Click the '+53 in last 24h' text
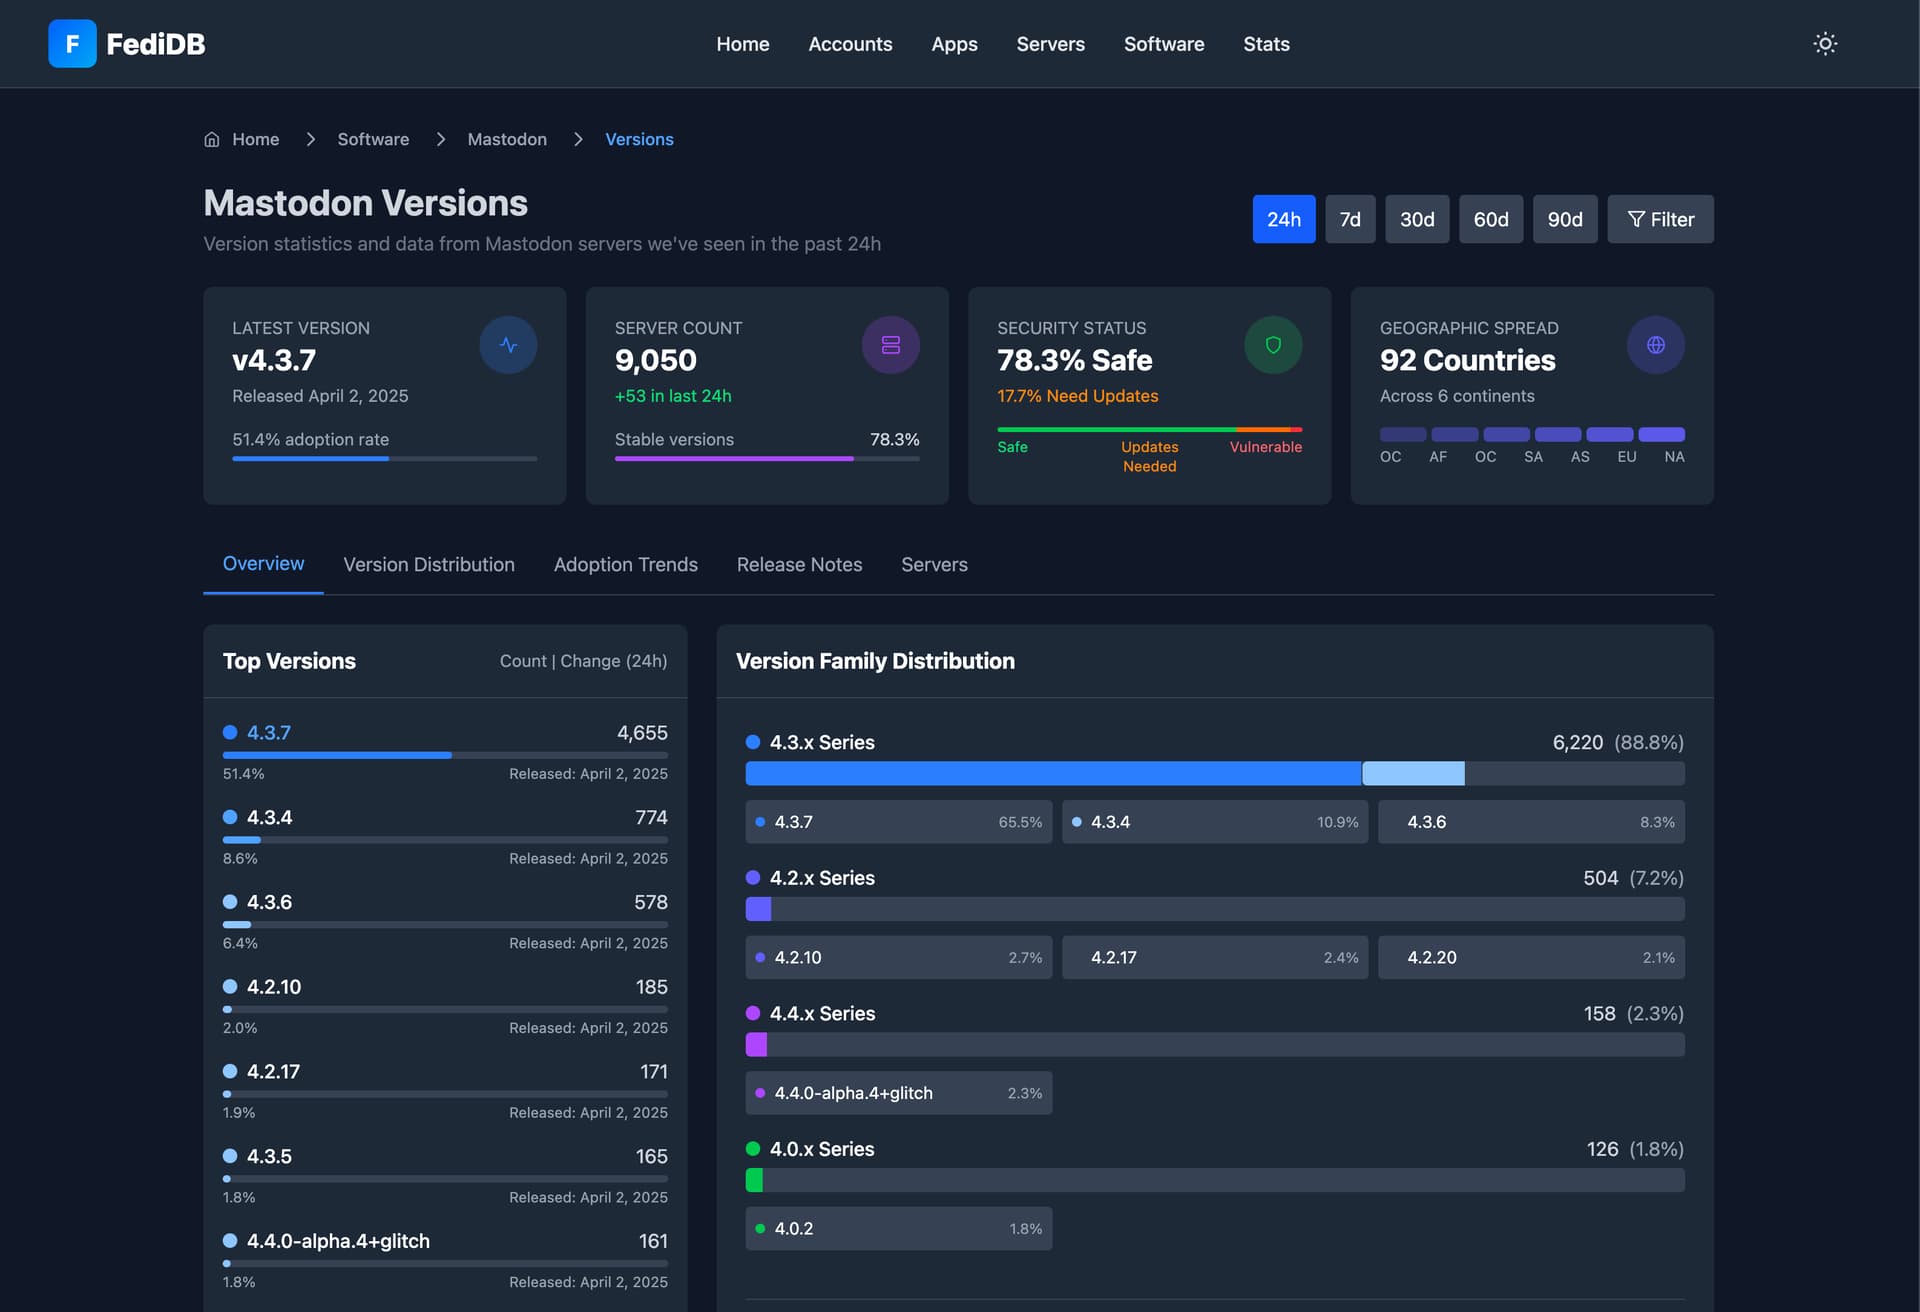This screenshot has width=1920, height=1312. coord(673,396)
